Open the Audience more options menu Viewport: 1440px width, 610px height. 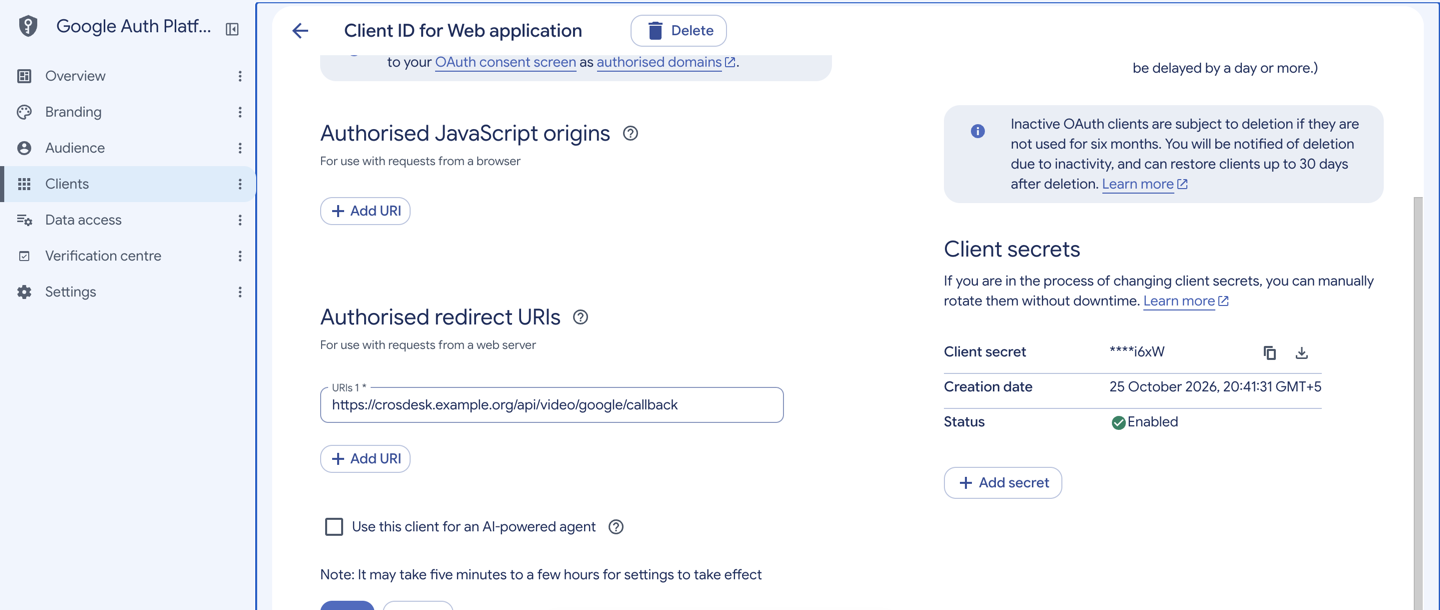(x=240, y=148)
